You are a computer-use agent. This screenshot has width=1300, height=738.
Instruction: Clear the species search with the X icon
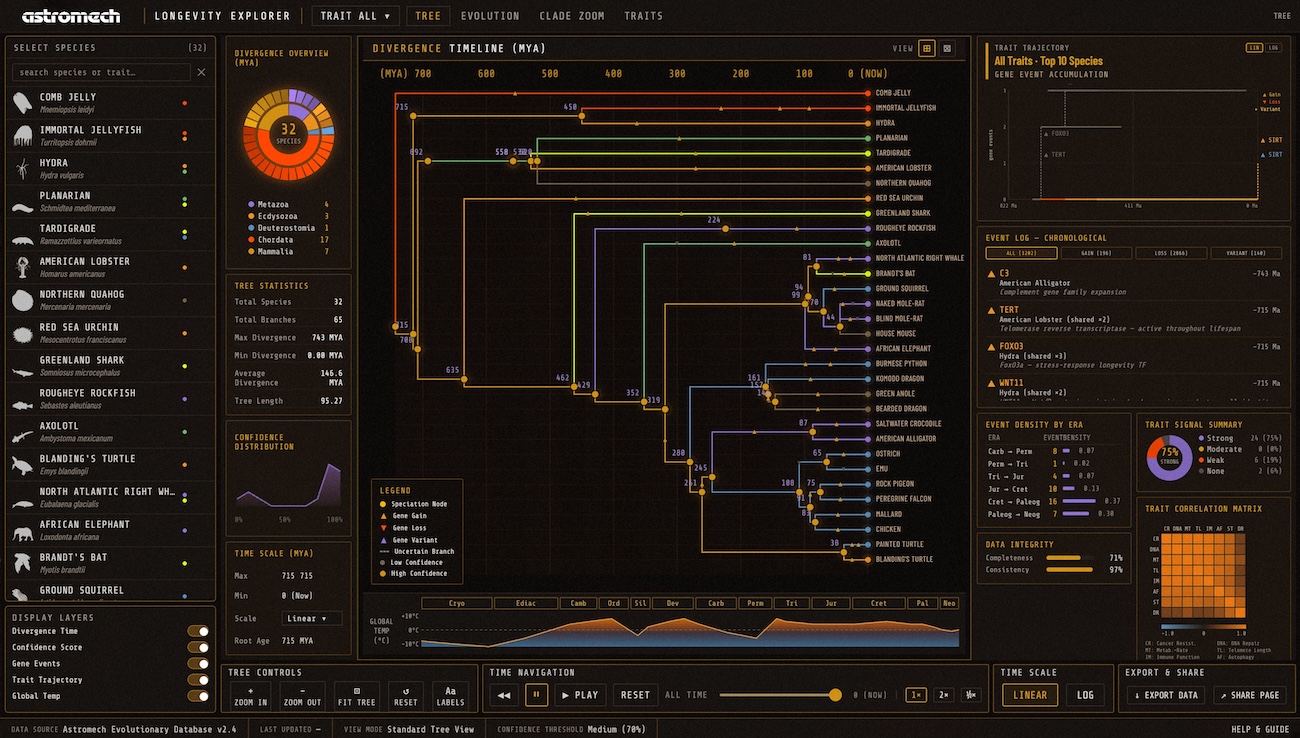pos(201,72)
